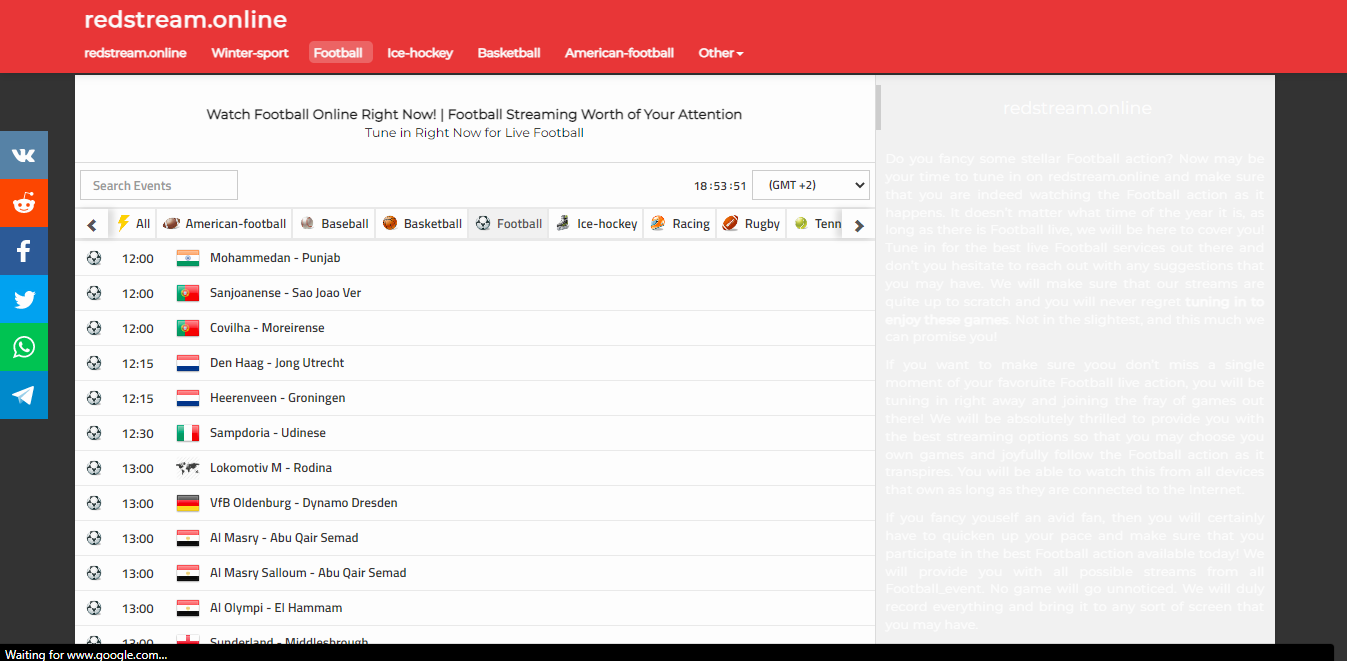1347x661 pixels.
Task: Open Ice-hockey in top navigation
Action: click(x=420, y=53)
